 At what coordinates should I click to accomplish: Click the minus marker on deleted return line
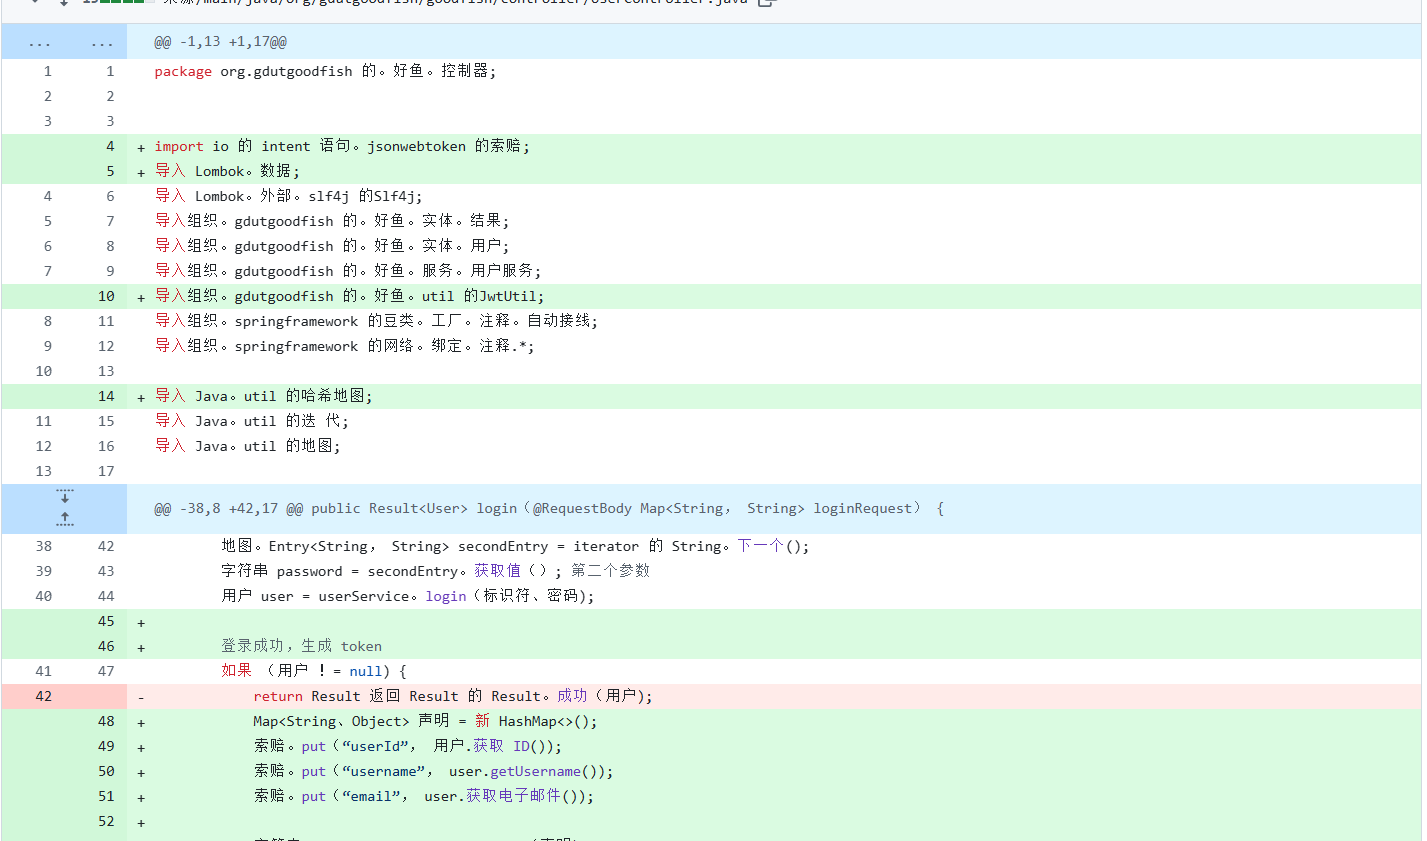pos(141,697)
